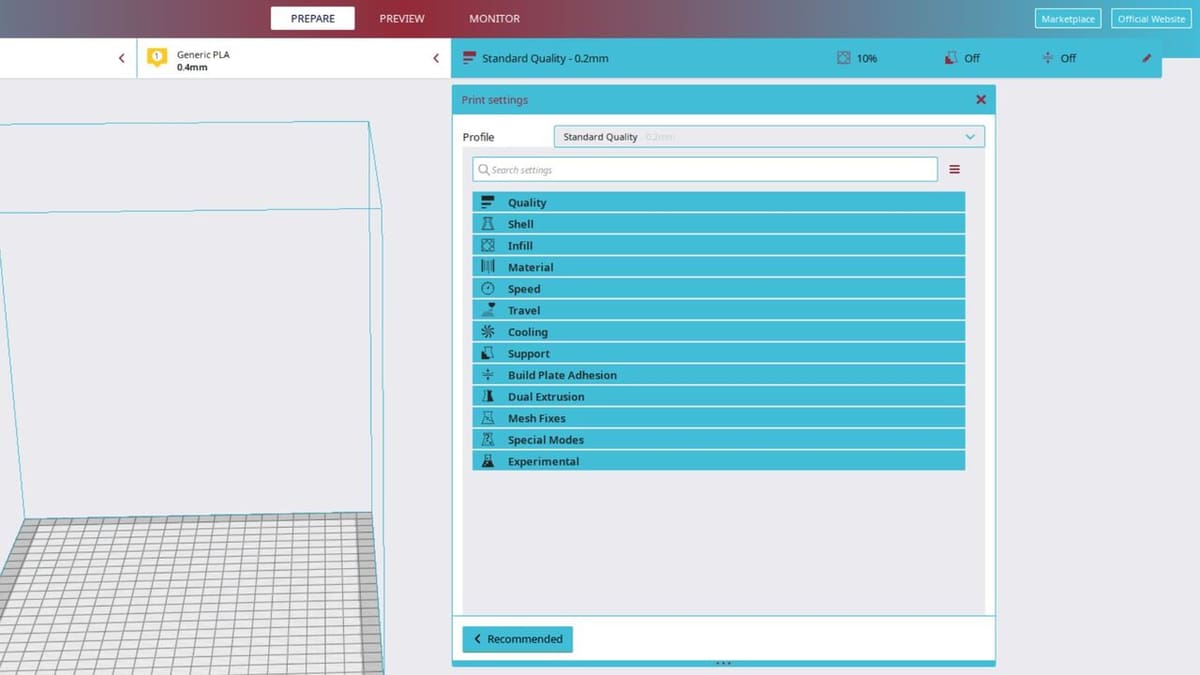Expand the Material settings section
Screen dimensions: 1200x675
(719, 267)
